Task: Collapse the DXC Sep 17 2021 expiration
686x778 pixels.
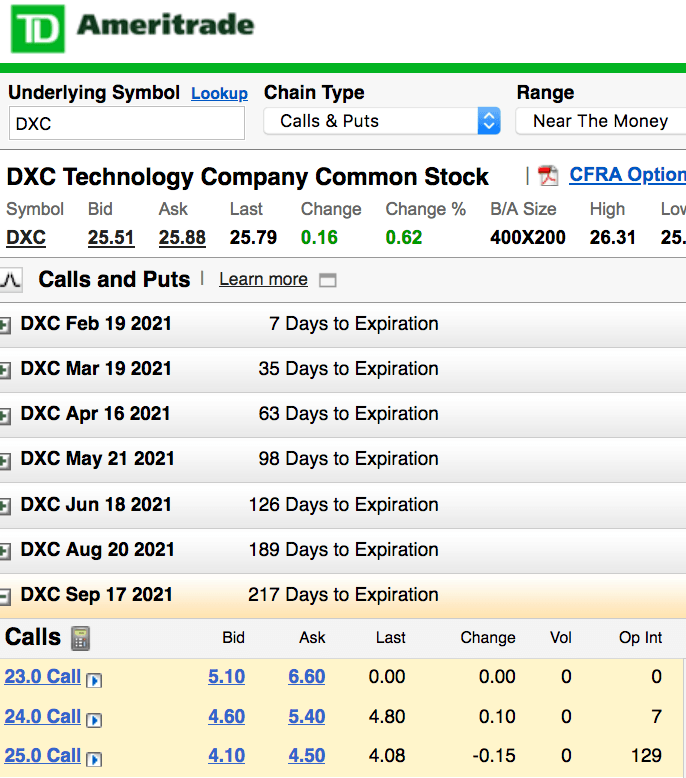Action: click(x=5, y=596)
